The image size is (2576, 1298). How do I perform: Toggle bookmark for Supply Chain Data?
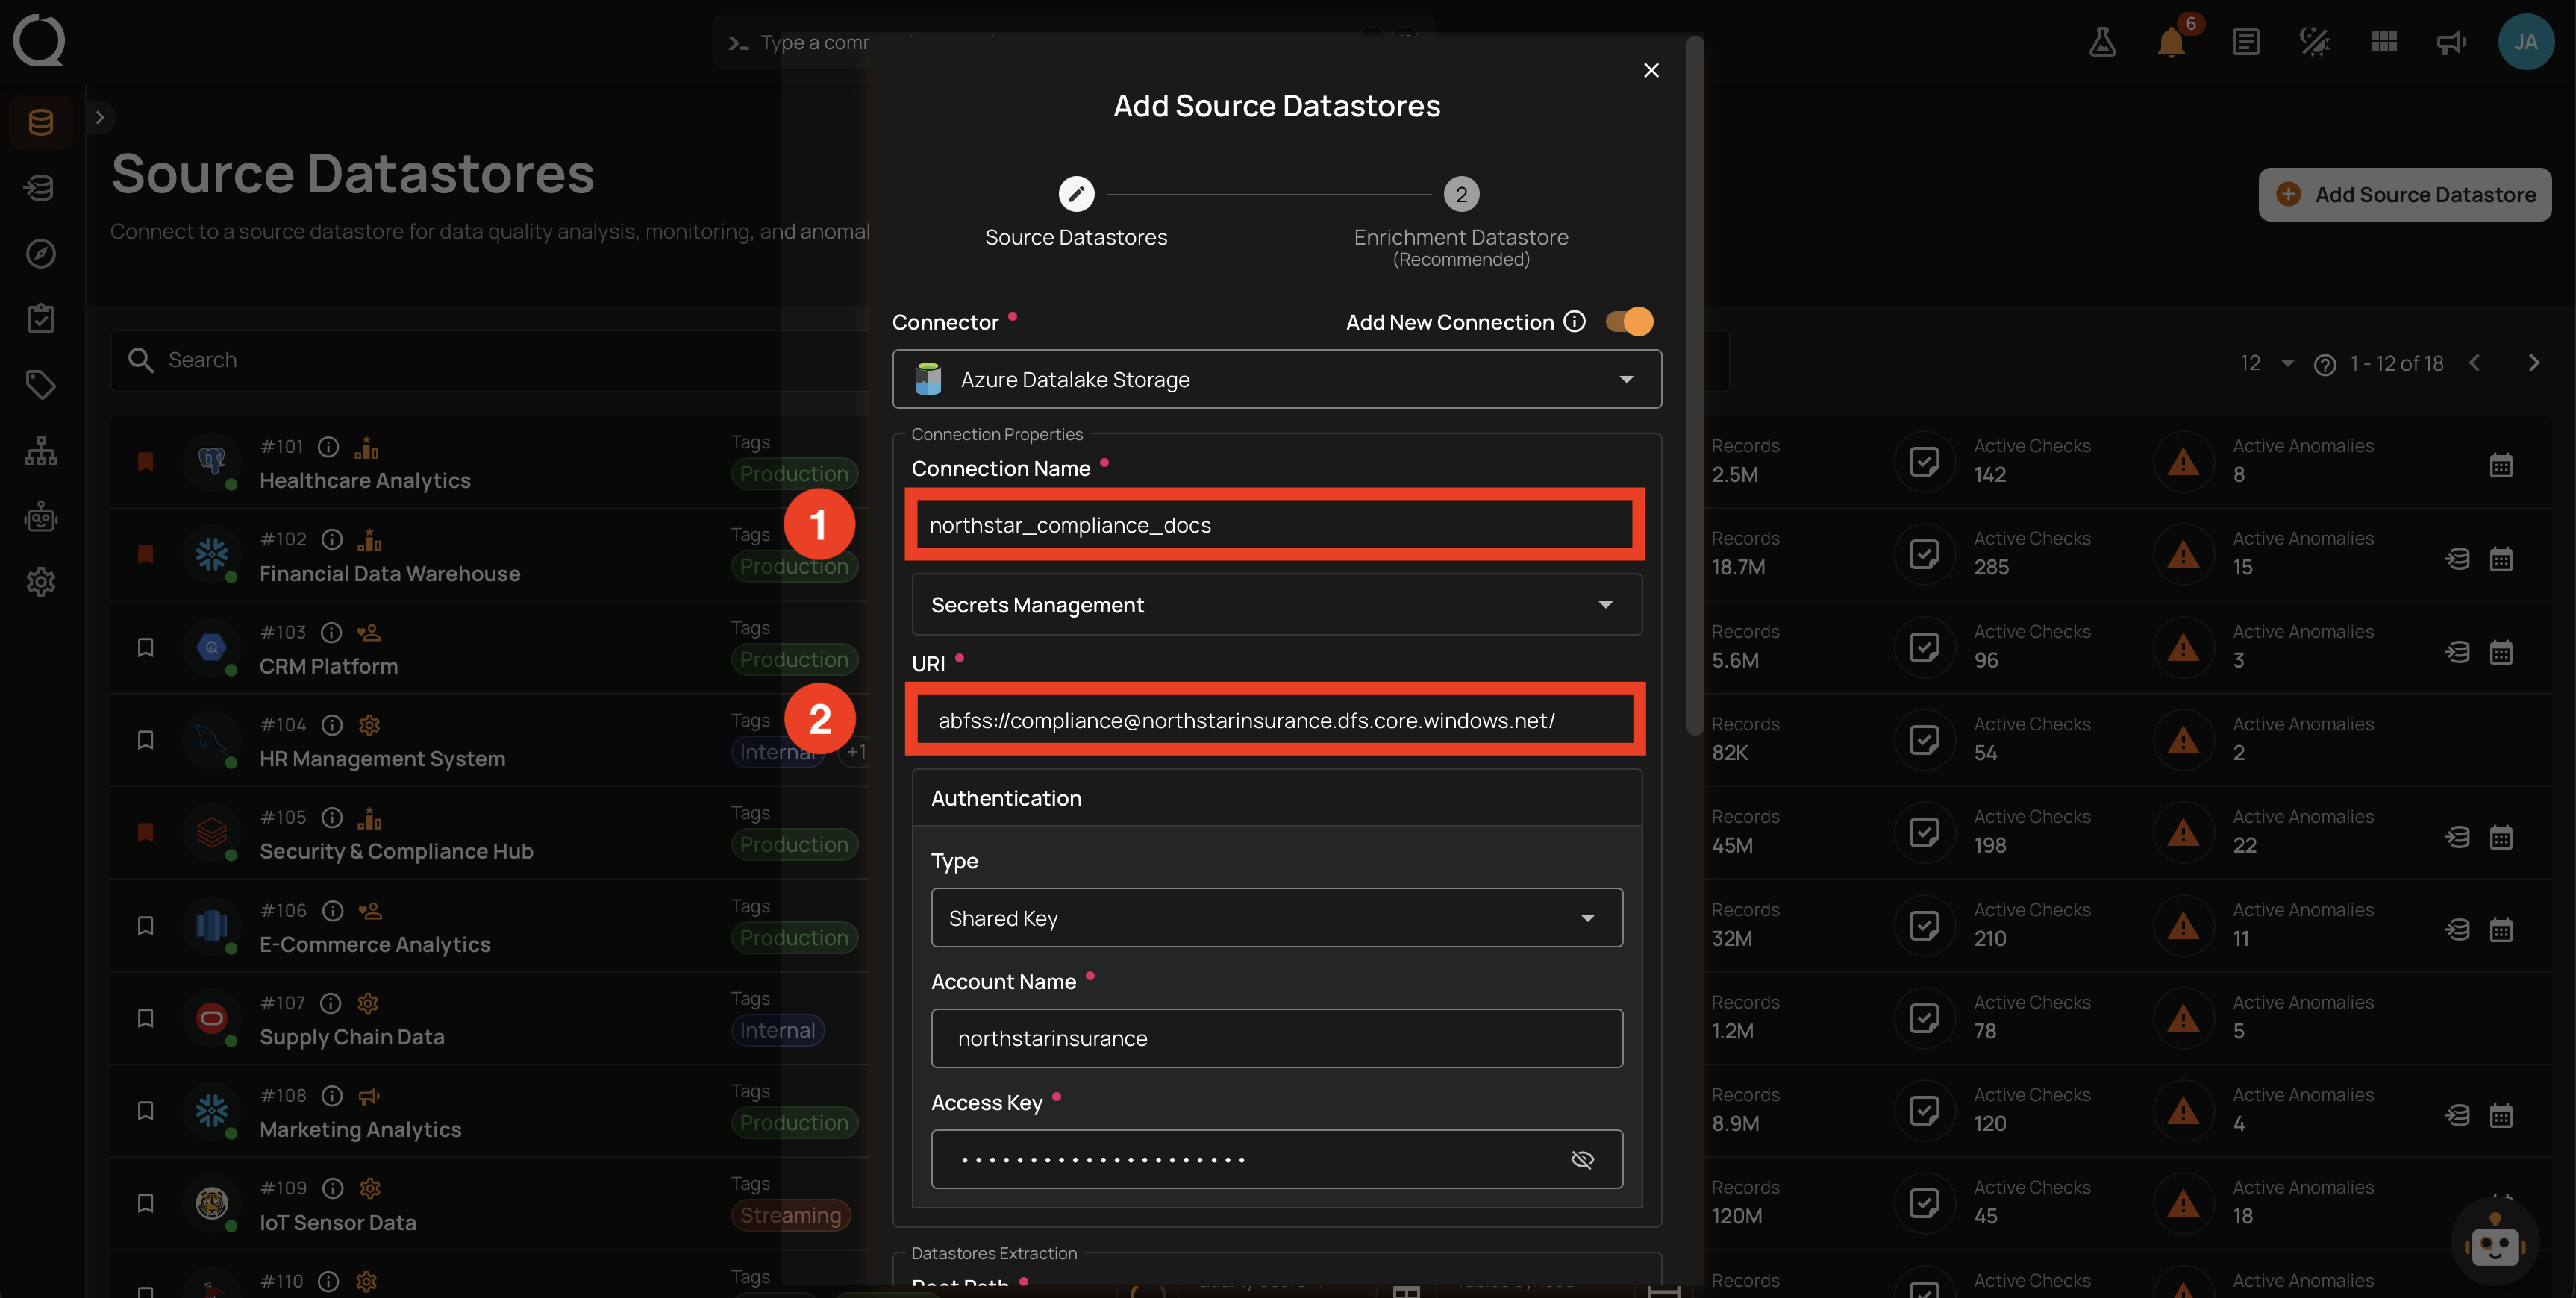(146, 1017)
